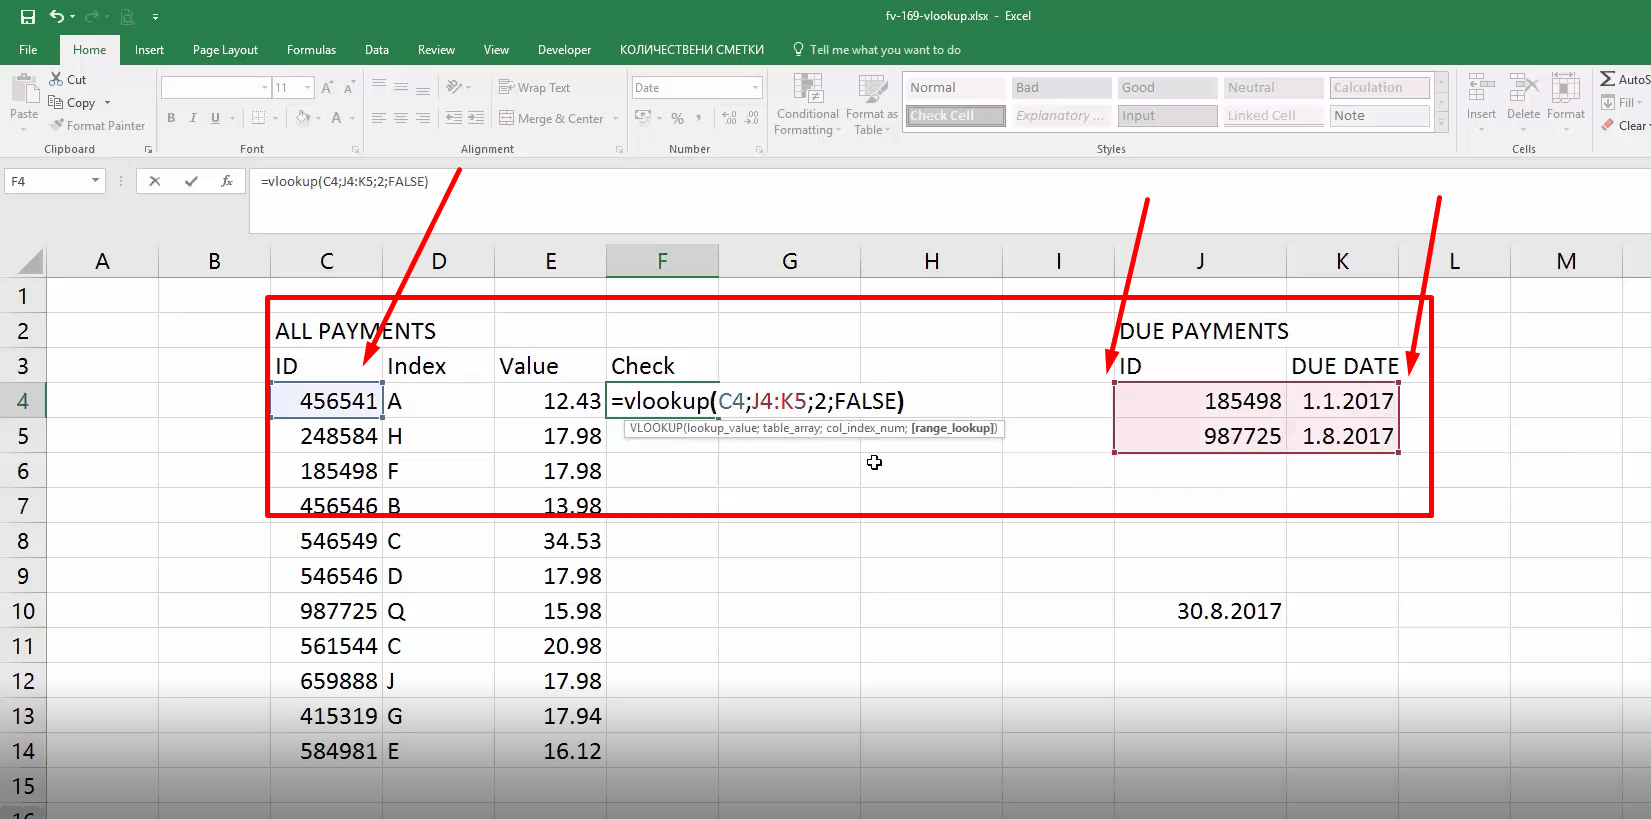This screenshot has width=1651, height=819.
Task: Open Fill Color bucket swatch
Action: pos(303,117)
